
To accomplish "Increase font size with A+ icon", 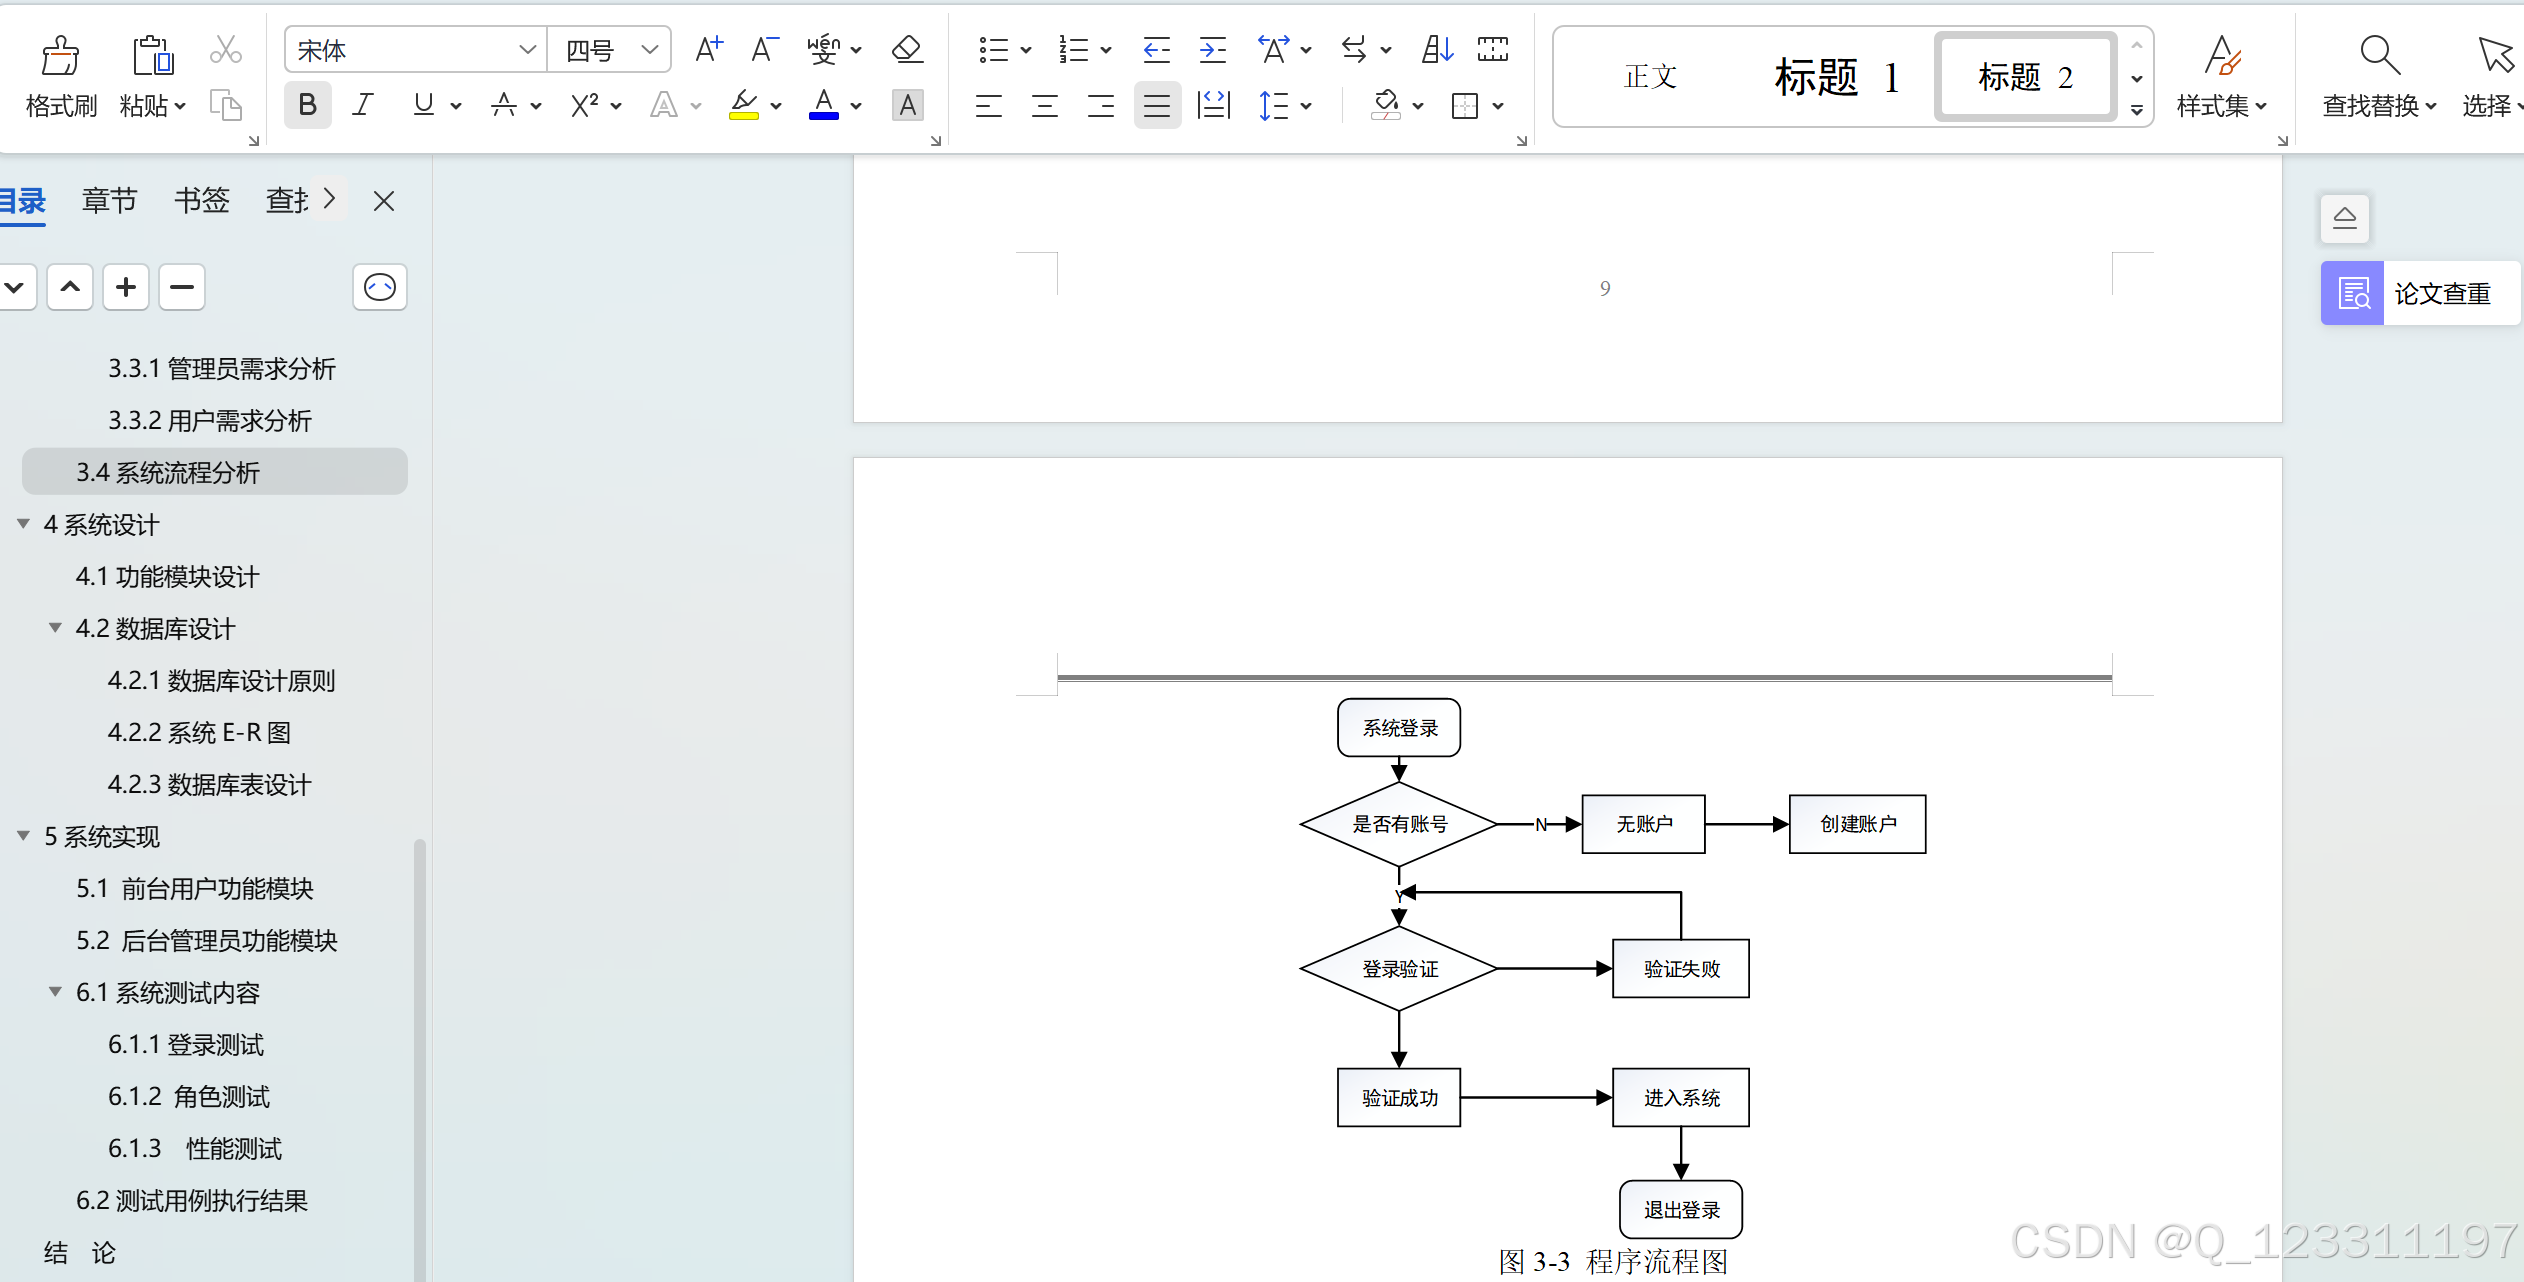I will [x=709, y=49].
